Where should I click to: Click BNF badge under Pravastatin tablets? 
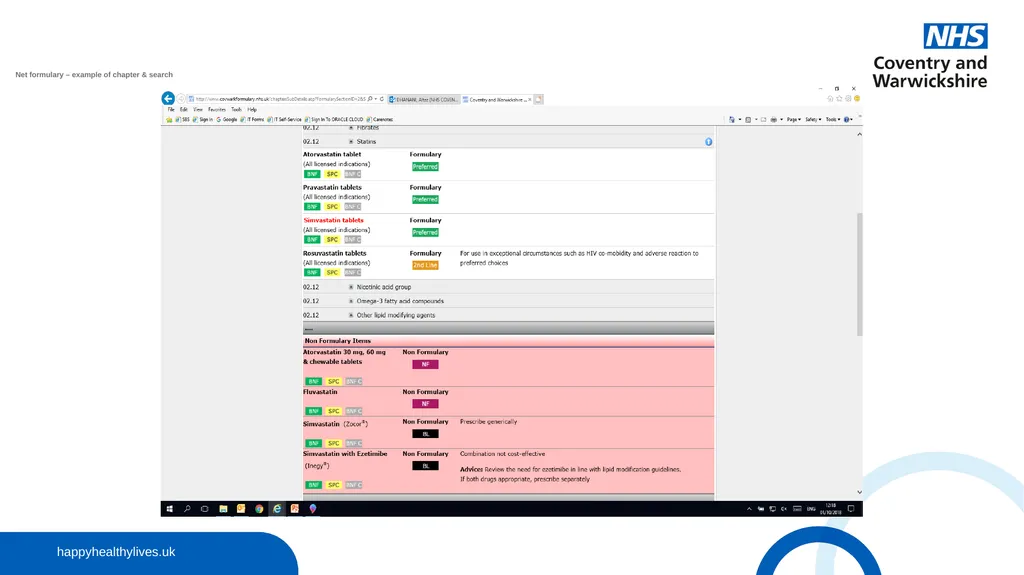coord(312,206)
